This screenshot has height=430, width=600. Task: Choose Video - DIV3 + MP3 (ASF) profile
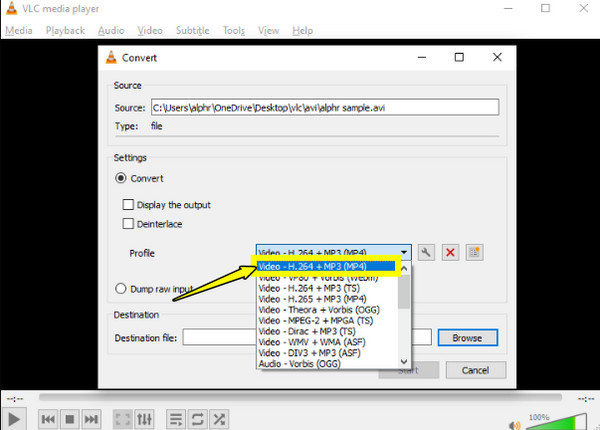tap(328, 352)
